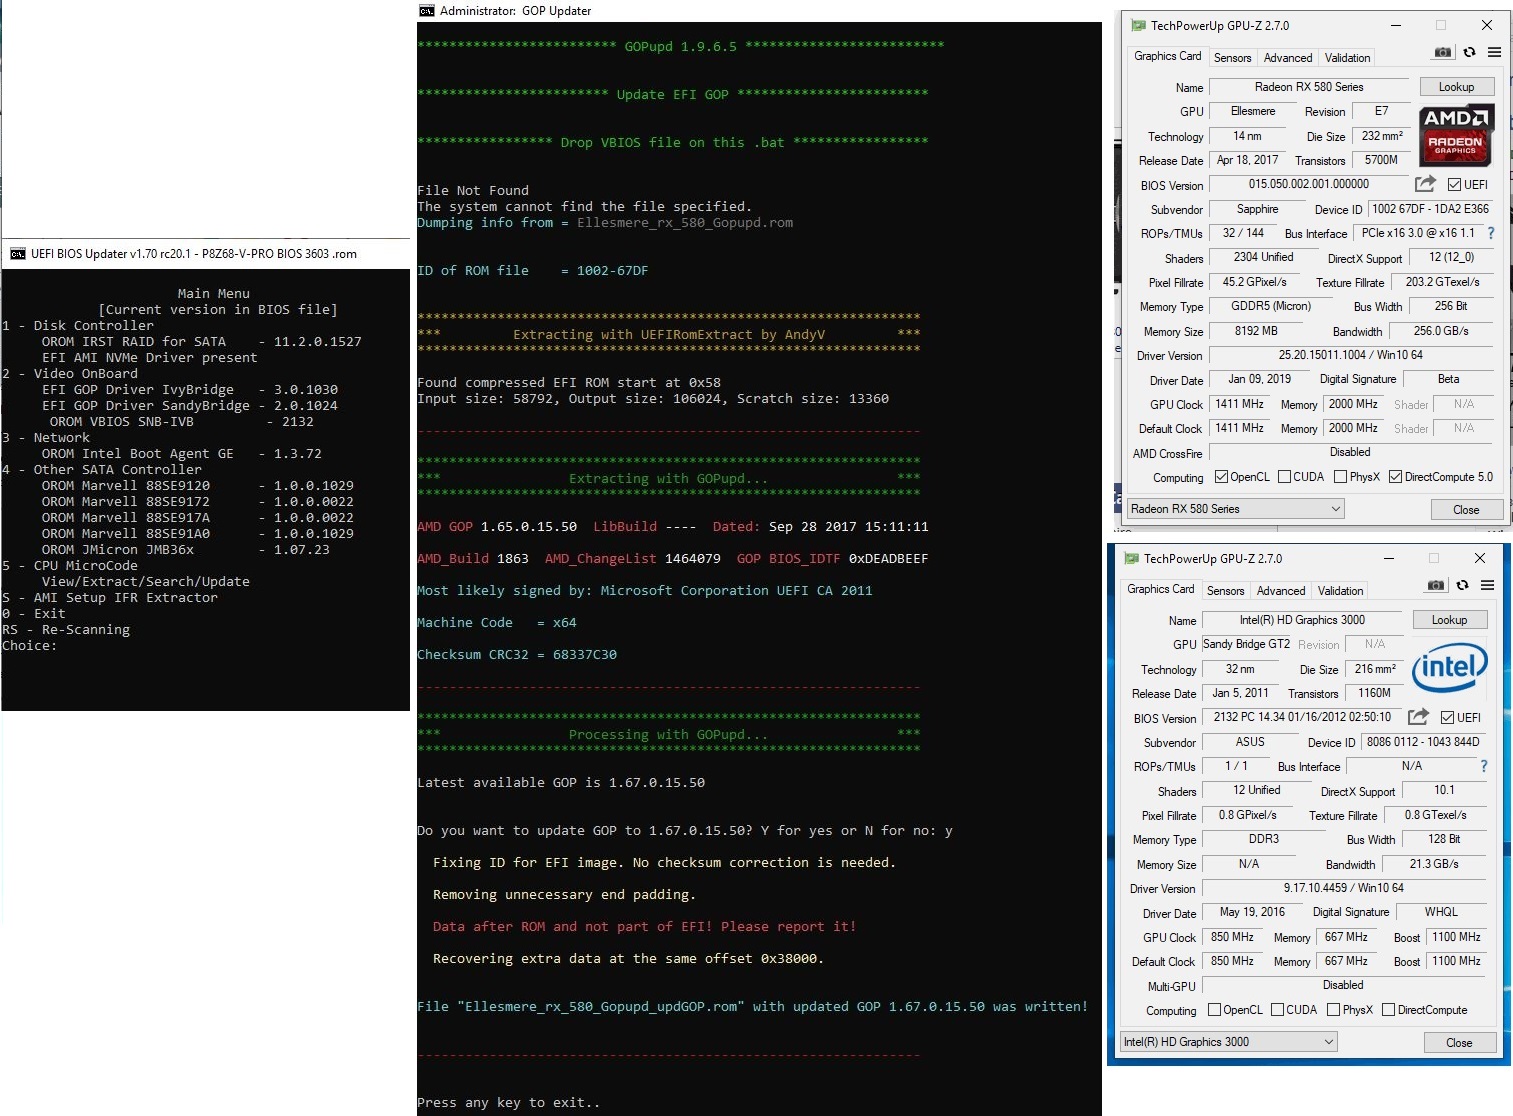
Task: Open the hamburger menu in the Intel HD Graphics GPU-Z window
Action: click(x=1487, y=585)
